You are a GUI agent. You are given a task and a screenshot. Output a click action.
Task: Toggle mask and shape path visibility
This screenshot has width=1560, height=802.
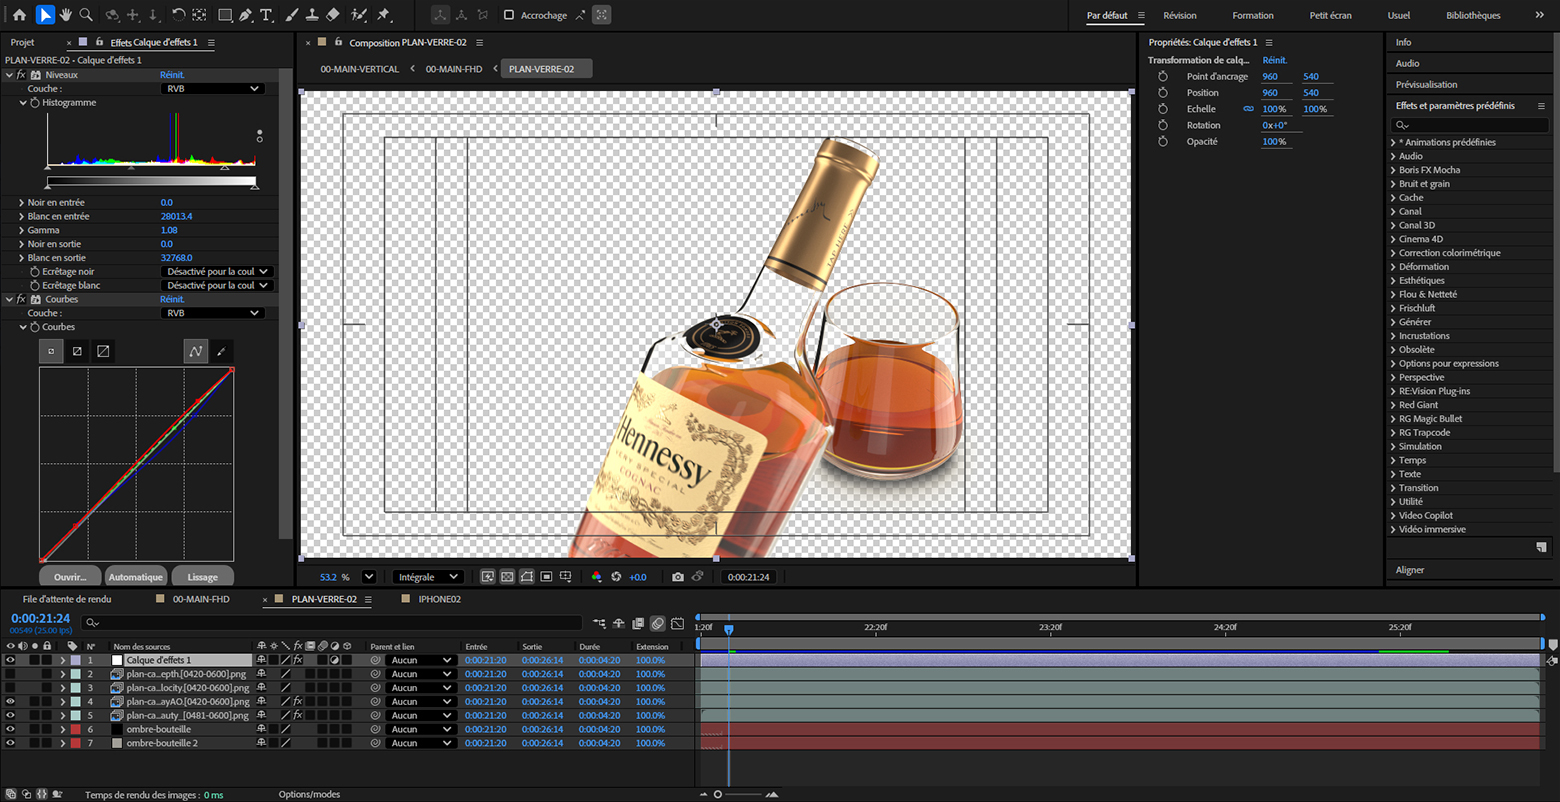tap(527, 577)
